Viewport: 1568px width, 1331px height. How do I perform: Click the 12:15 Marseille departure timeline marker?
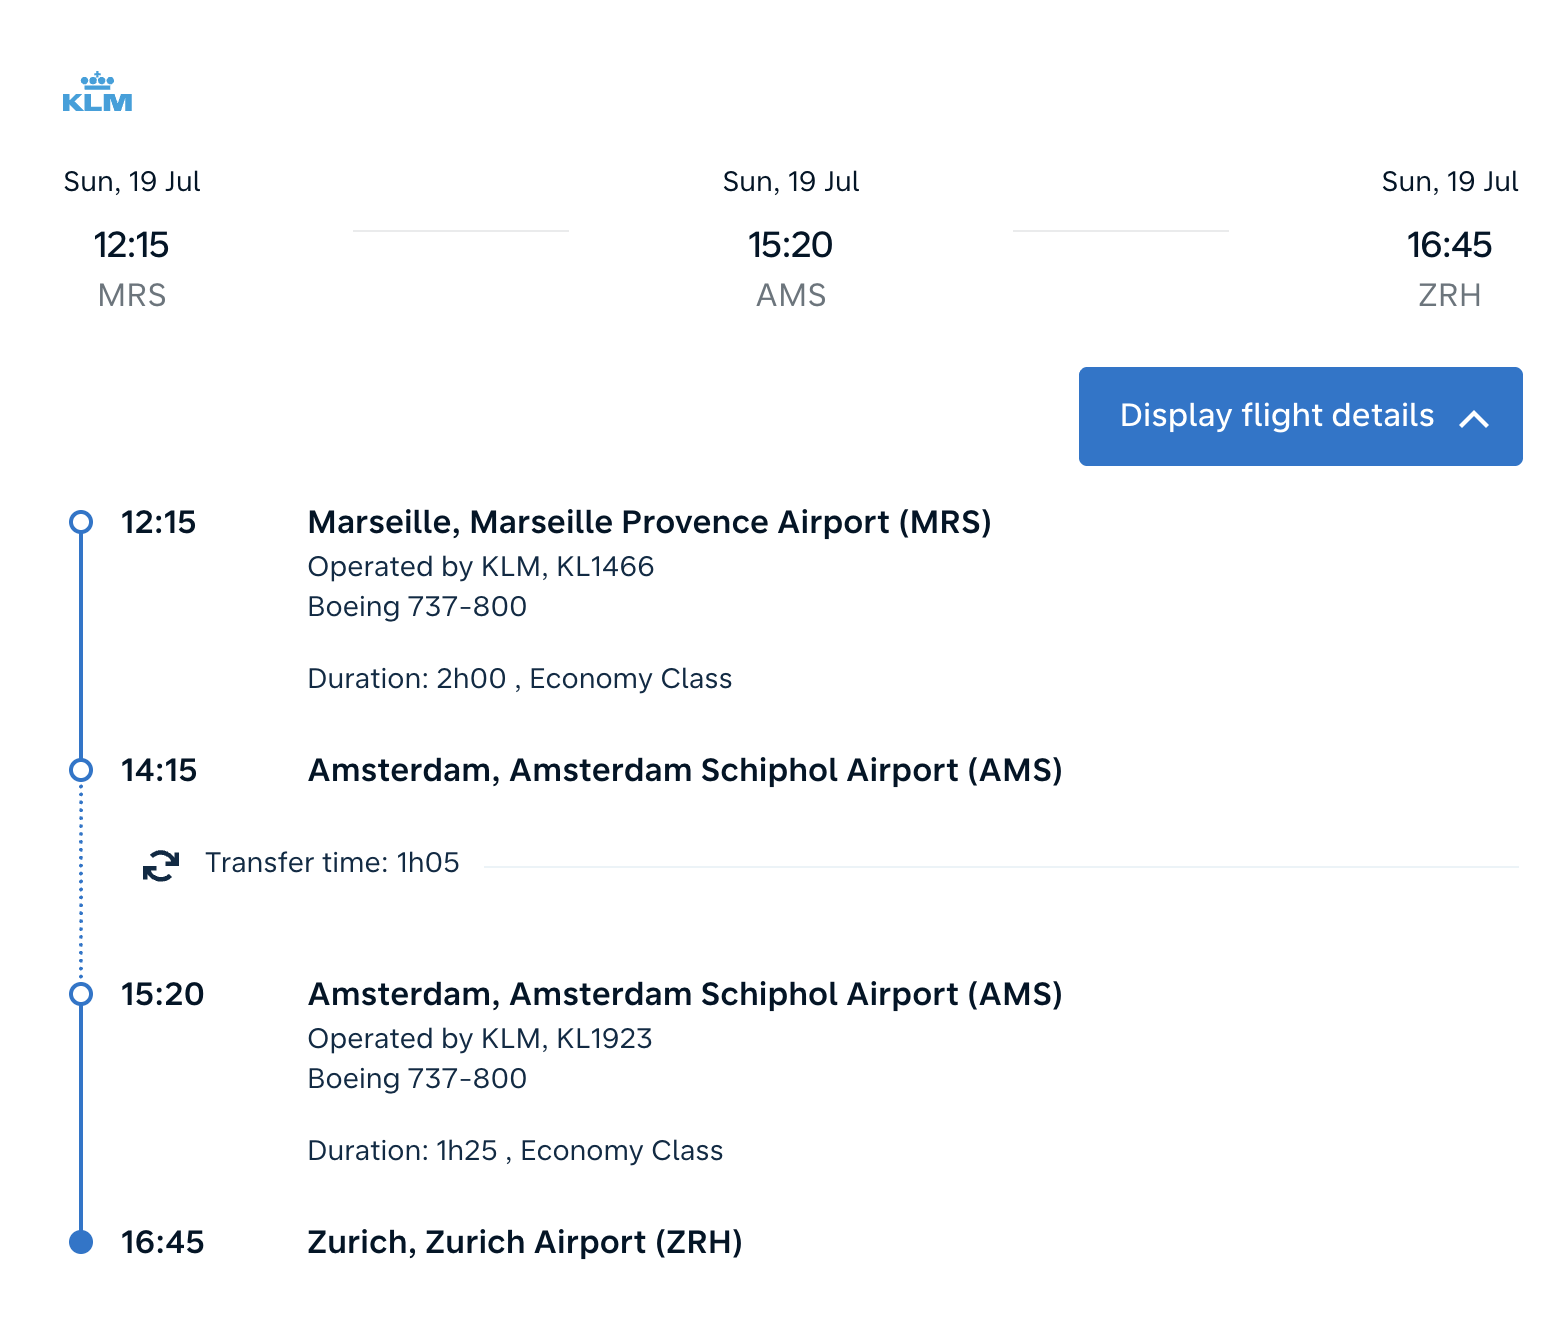click(81, 522)
